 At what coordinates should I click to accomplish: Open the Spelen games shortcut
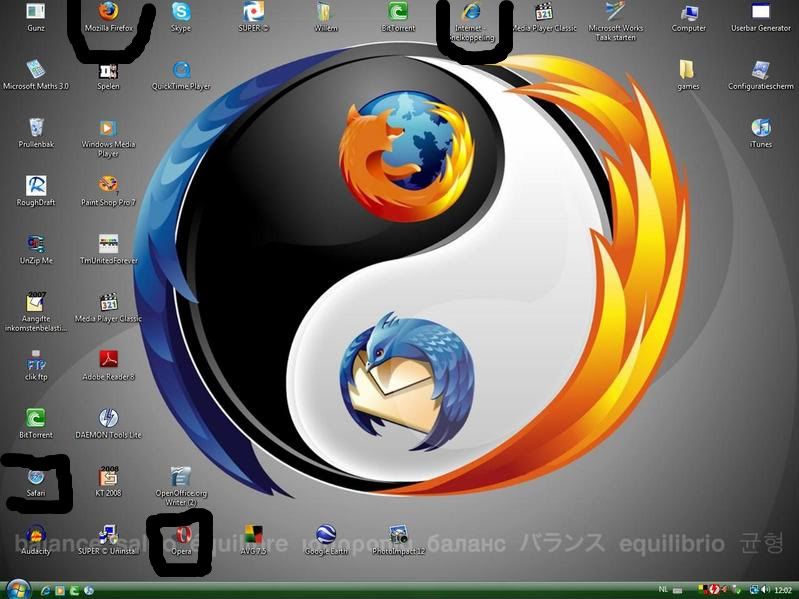pos(109,76)
